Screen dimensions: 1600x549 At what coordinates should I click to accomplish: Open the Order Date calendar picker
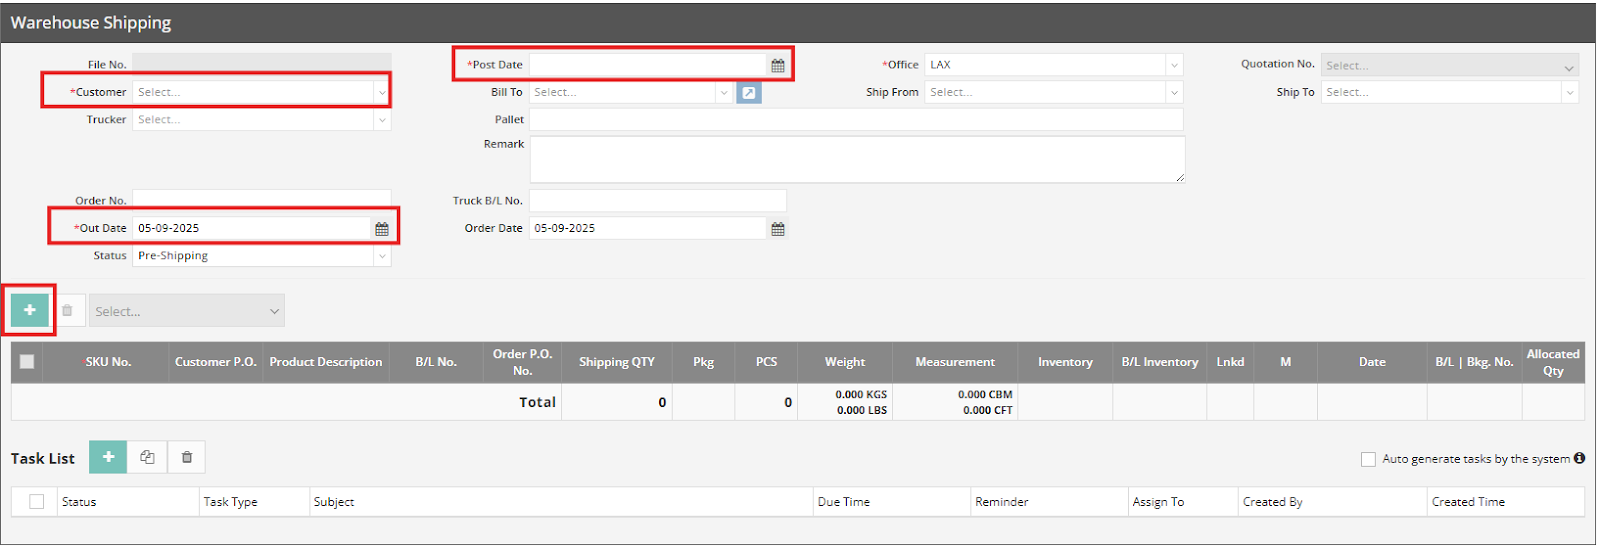[777, 229]
